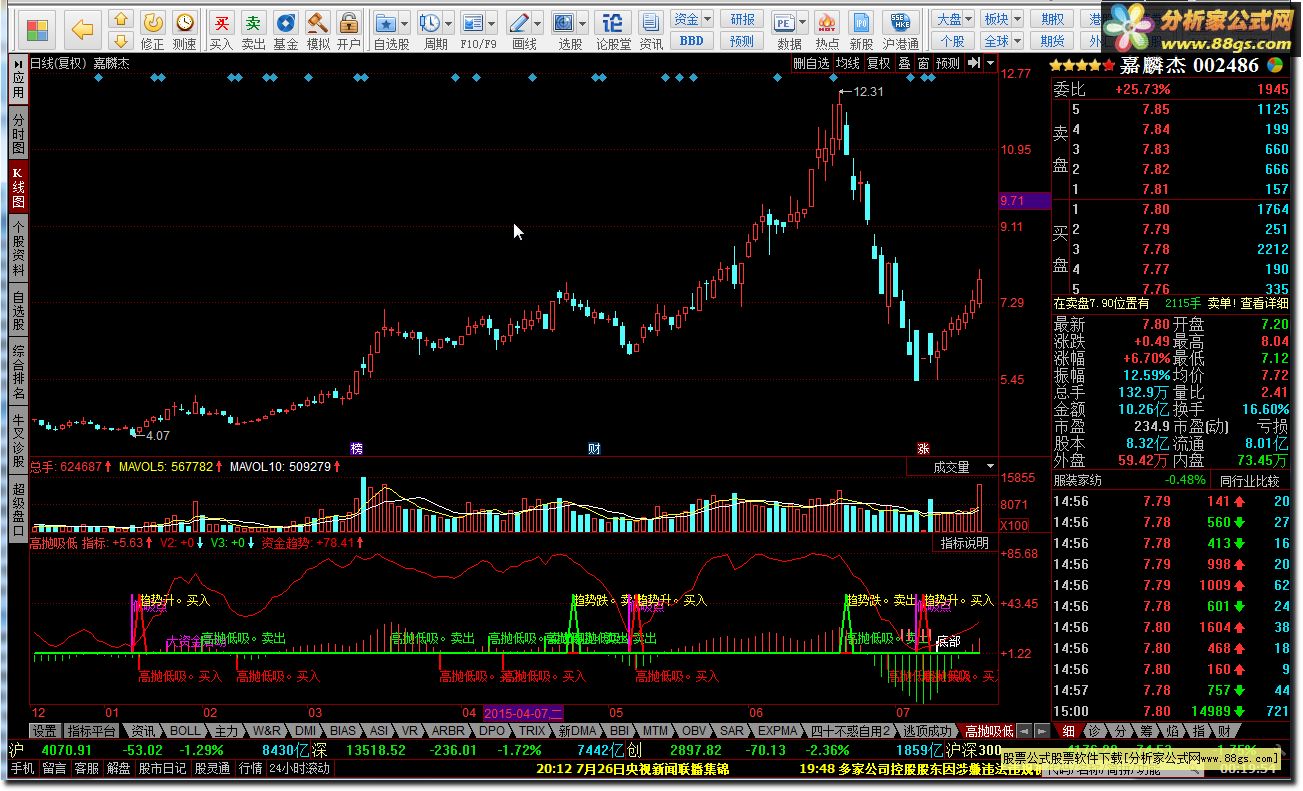The image size is (1303, 791).
Task: Select the BOLL indicator tab
Action: (184, 731)
